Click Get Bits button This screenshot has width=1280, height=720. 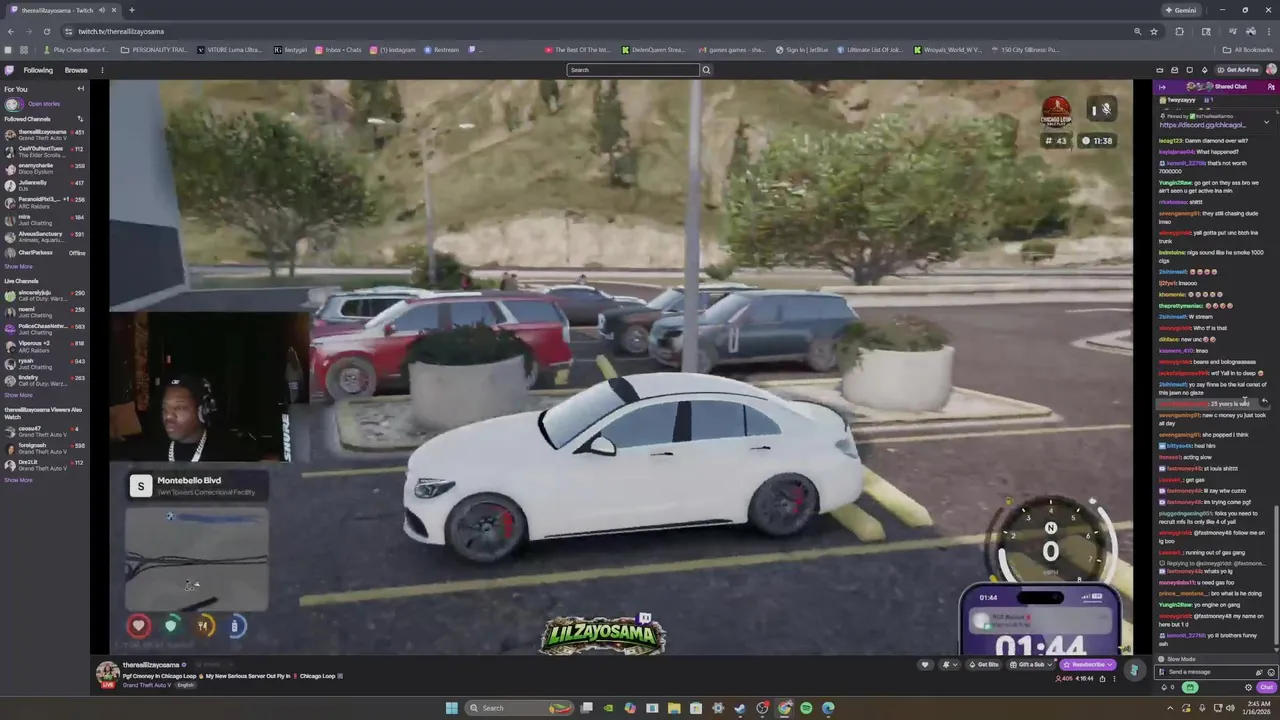[x=985, y=665]
